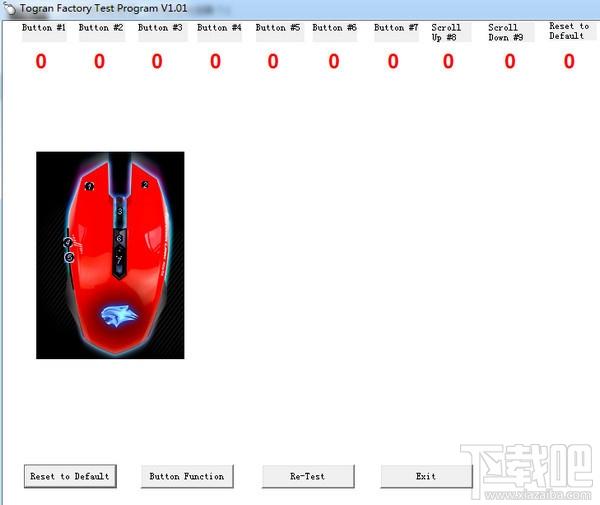Click the Re-Test button
Screen dimensions: 600x505
click(308, 476)
